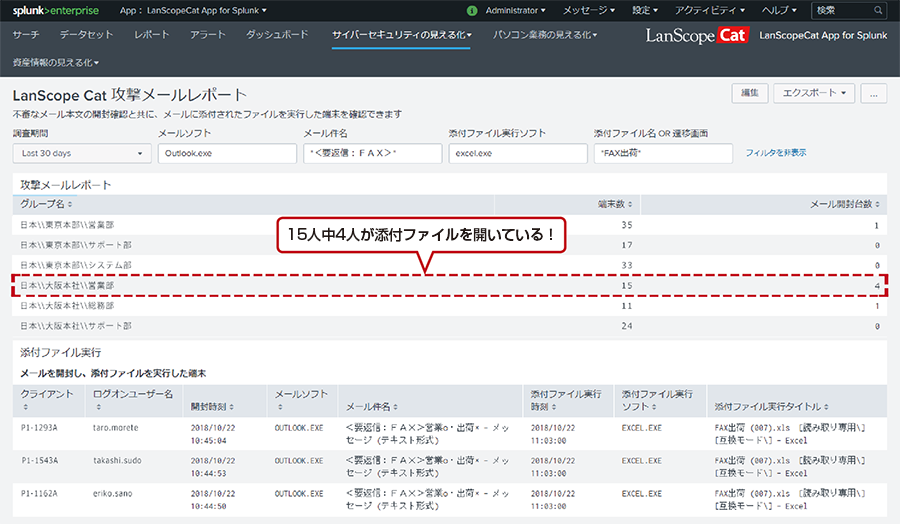Expand the 資産情報の見える化 menu
This screenshot has height=524, width=900.
(56, 63)
